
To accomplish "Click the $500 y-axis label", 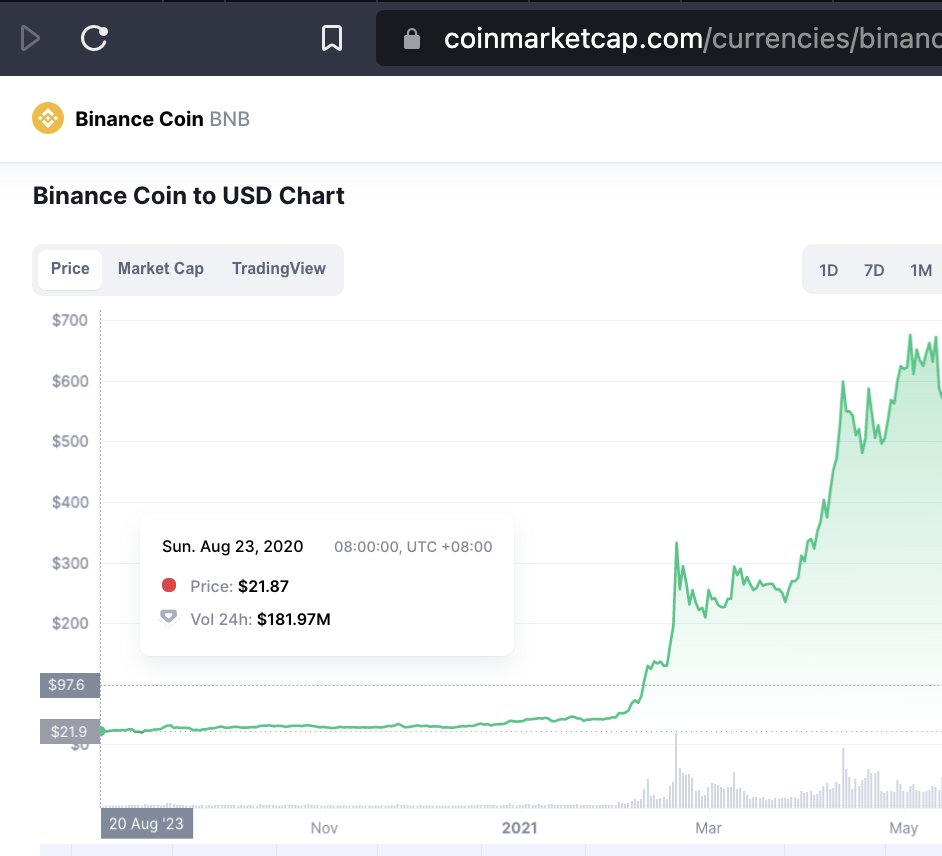I will coord(70,442).
